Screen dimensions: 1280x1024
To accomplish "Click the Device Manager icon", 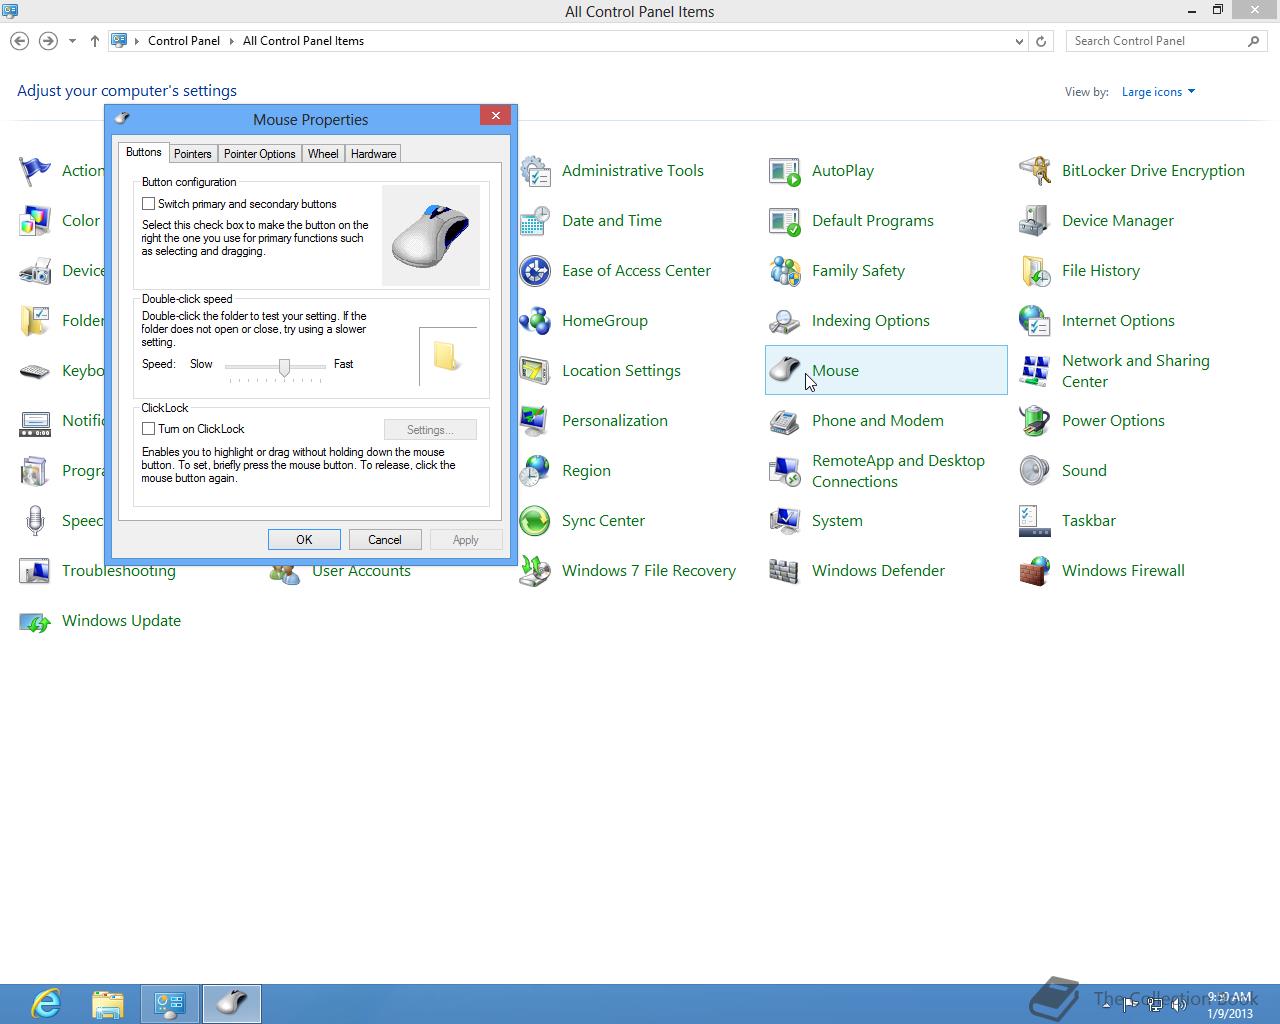I will tap(1035, 221).
